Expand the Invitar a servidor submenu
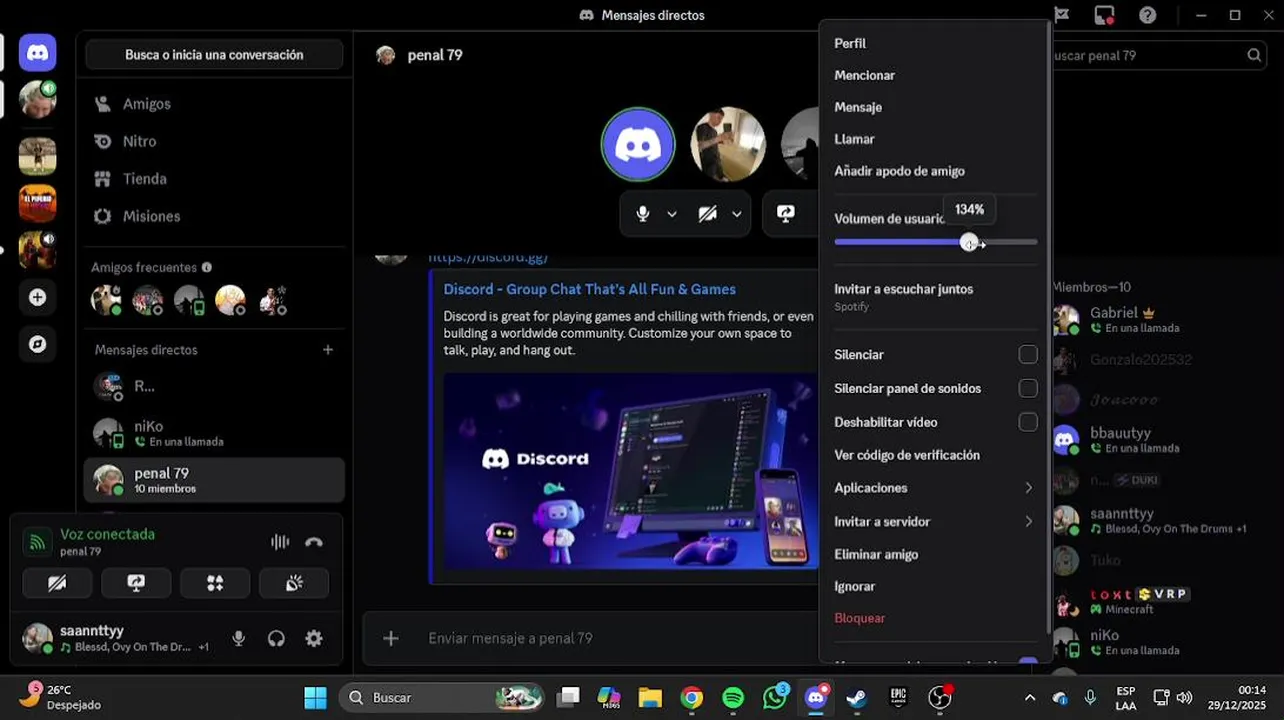The height and width of the screenshot is (720, 1284). point(935,521)
